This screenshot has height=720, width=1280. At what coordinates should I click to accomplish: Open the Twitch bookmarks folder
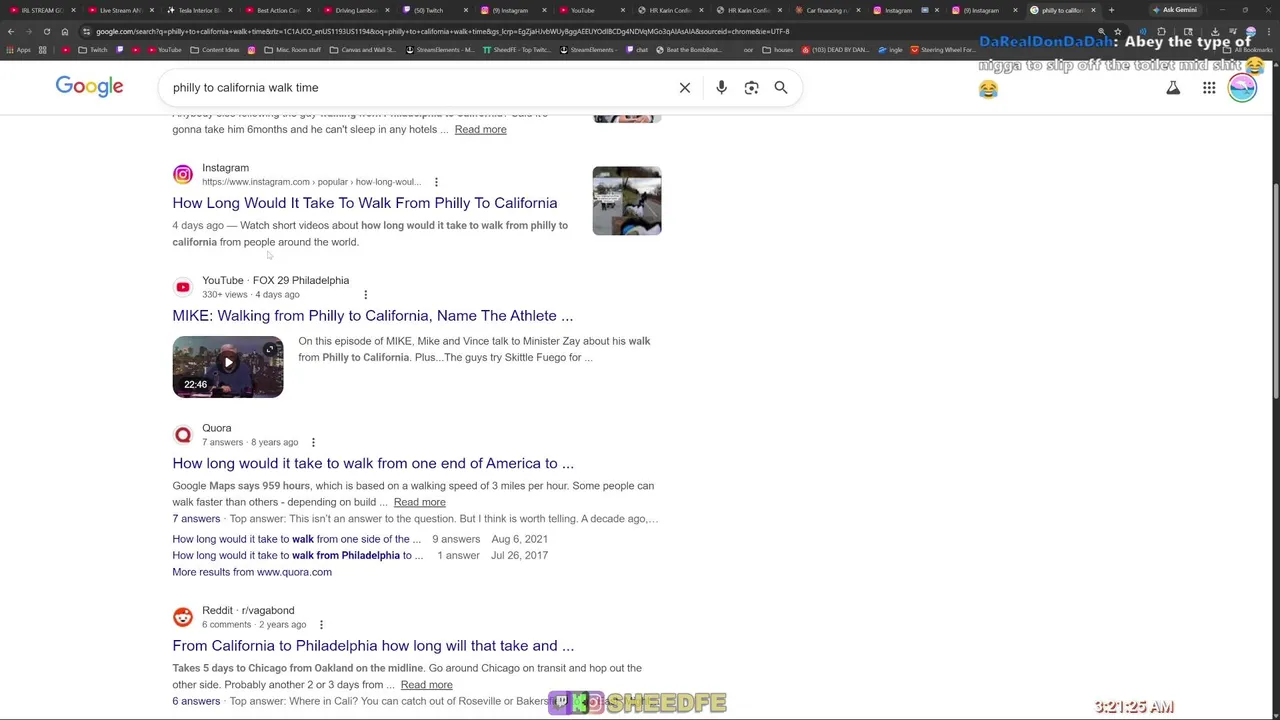(x=93, y=49)
